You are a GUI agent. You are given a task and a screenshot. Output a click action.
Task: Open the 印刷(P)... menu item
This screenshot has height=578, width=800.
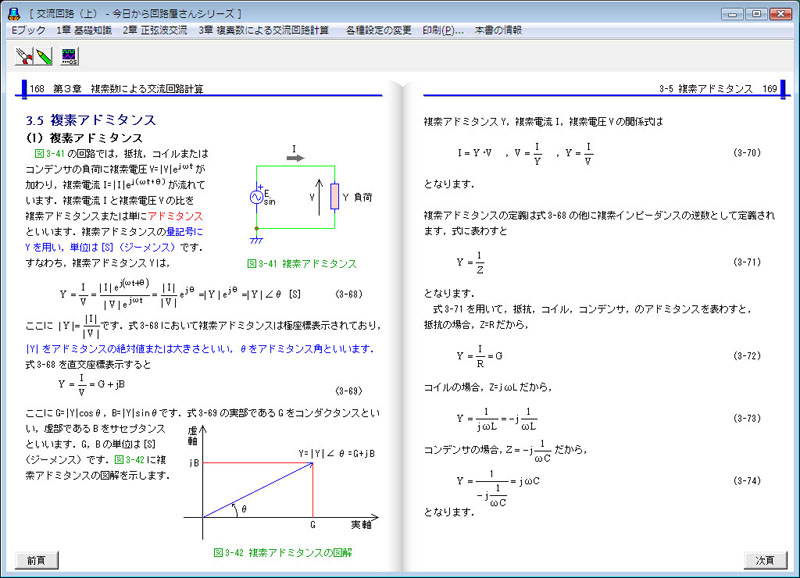[443, 30]
